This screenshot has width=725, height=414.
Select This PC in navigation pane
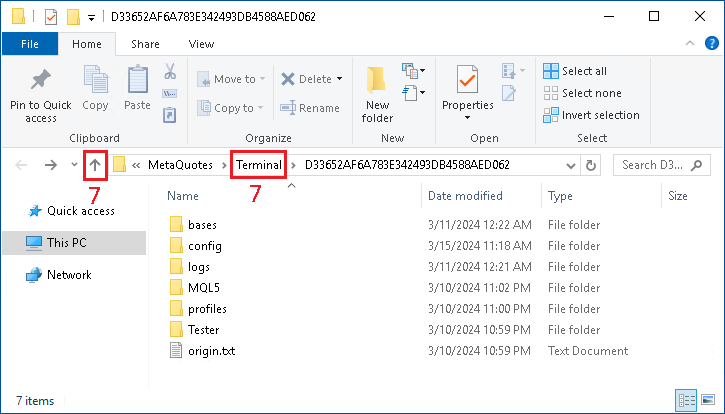click(74, 242)
